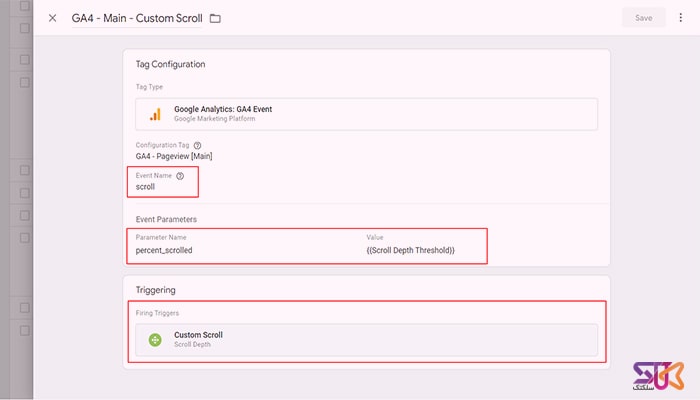700x400 pixels.
Task: Click the Google Analytics bar chart icon
Action: click(155, 114)
